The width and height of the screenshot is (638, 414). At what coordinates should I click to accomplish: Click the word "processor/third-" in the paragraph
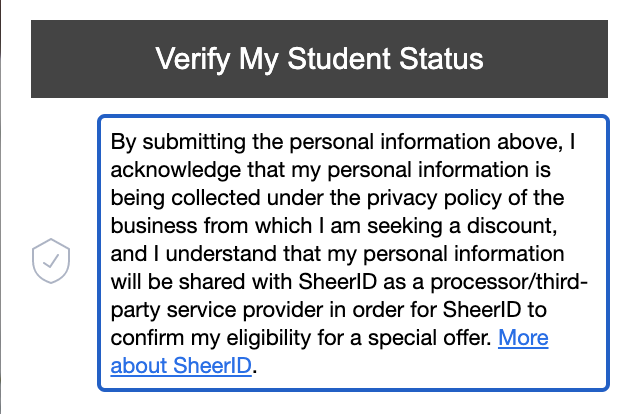pos(509,282)
